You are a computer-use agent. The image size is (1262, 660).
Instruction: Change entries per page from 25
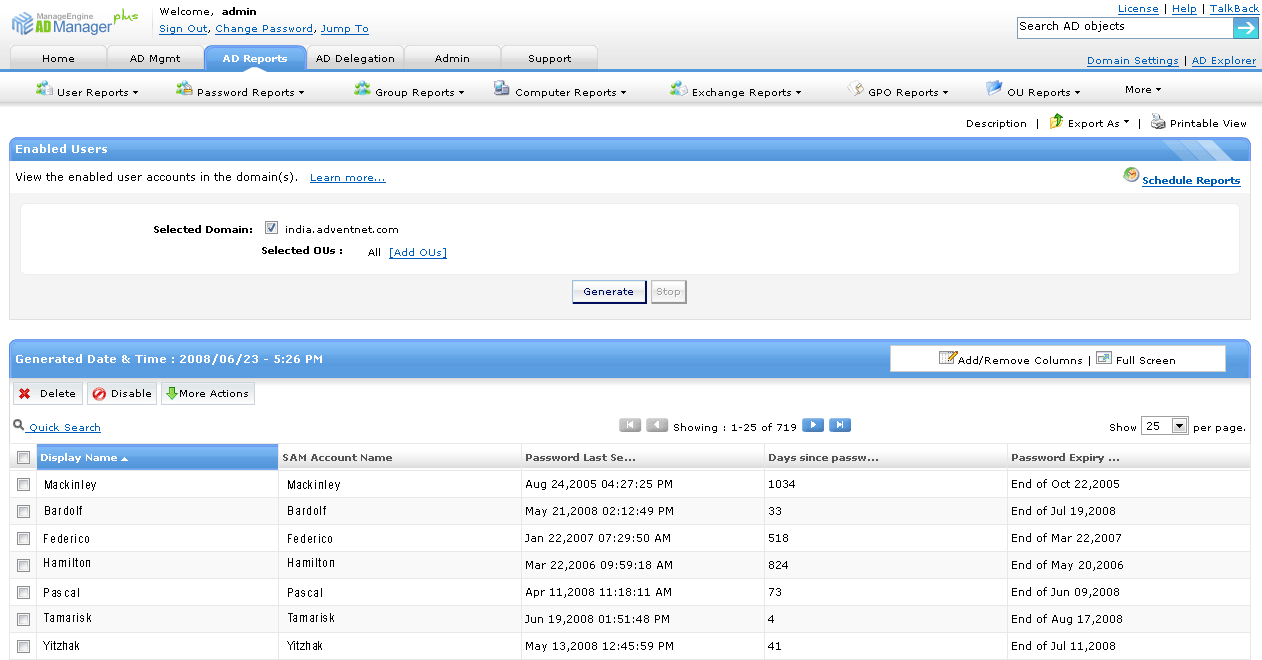1164,425
